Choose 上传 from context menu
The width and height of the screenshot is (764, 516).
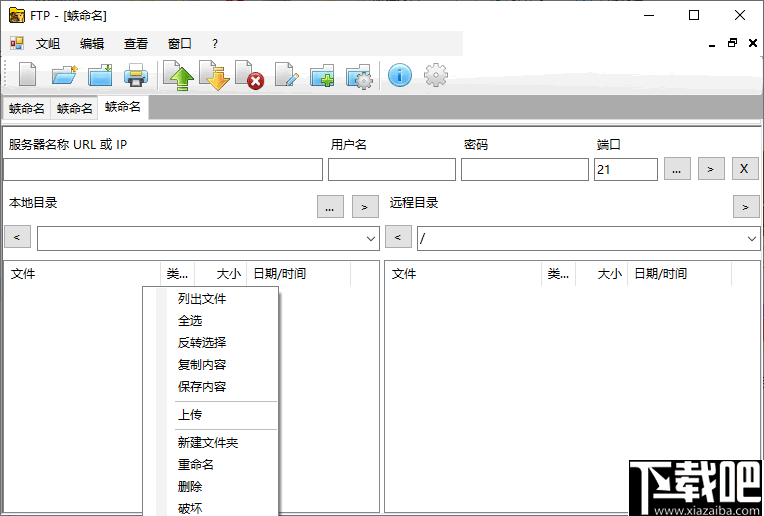pyautogui.click(x=210, y=415)
